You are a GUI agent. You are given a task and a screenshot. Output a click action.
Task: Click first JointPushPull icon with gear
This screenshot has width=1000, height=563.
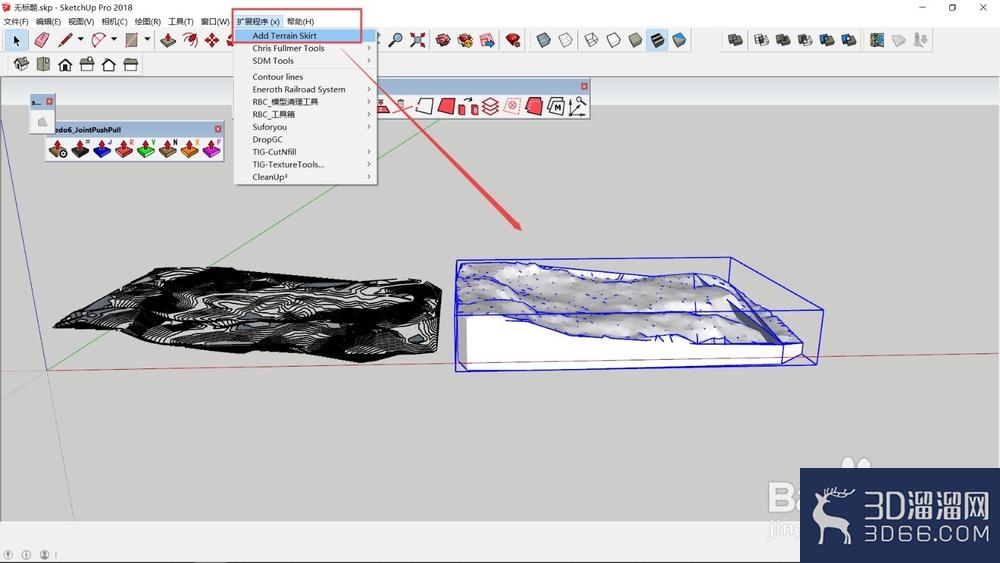(58, 149)
